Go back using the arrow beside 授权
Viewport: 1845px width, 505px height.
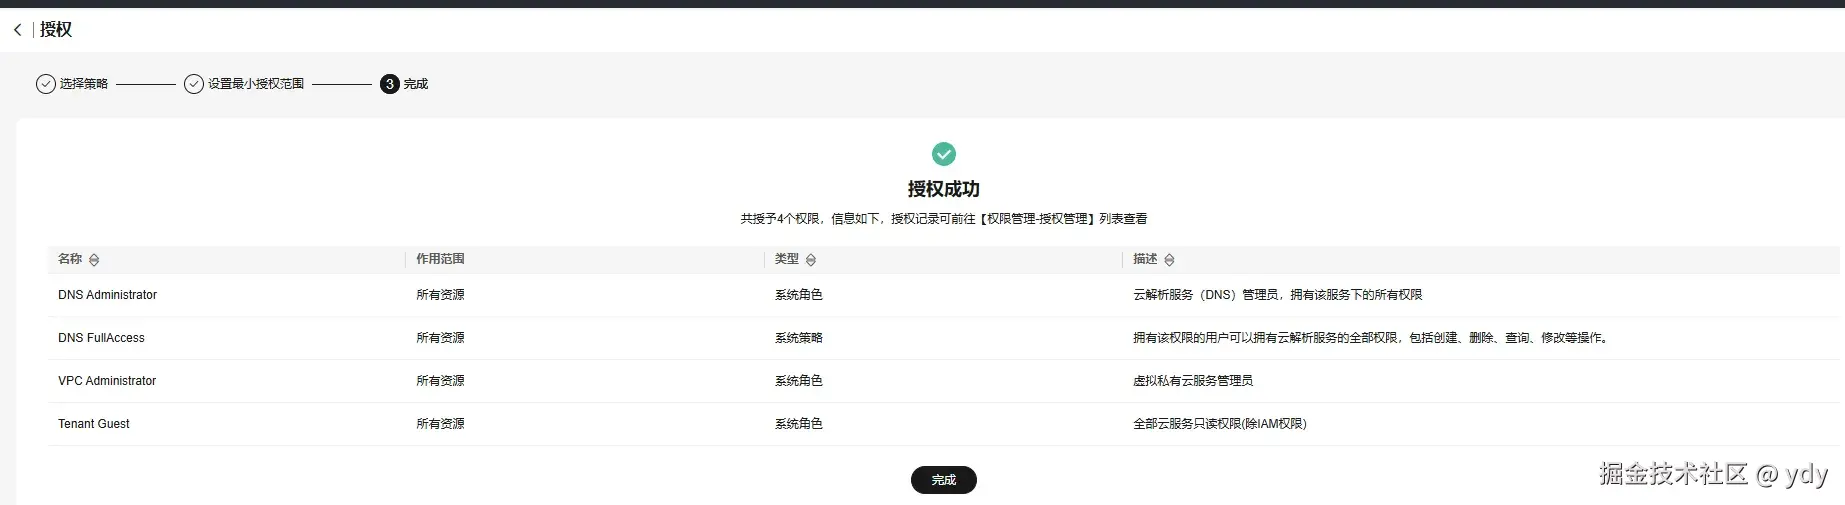[x=17, y=30]
